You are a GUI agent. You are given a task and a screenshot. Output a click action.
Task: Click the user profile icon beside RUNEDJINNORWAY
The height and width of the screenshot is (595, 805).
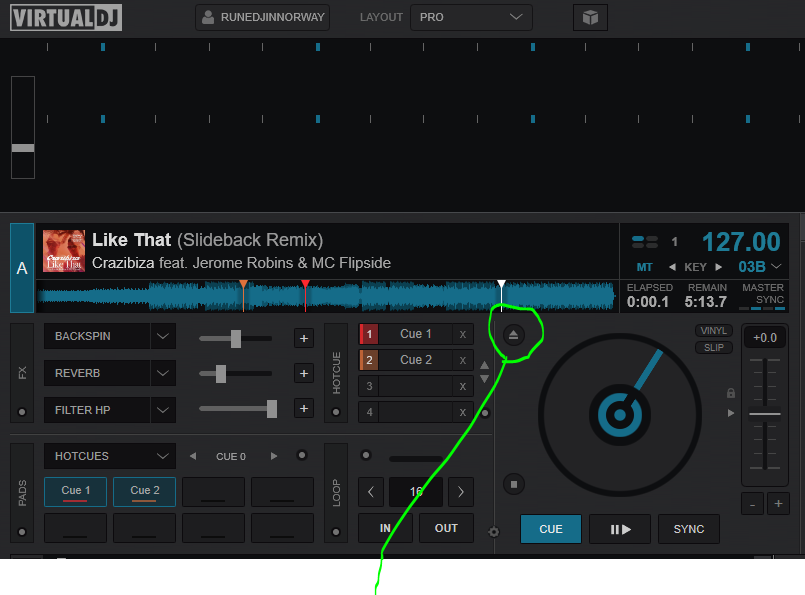208,17
